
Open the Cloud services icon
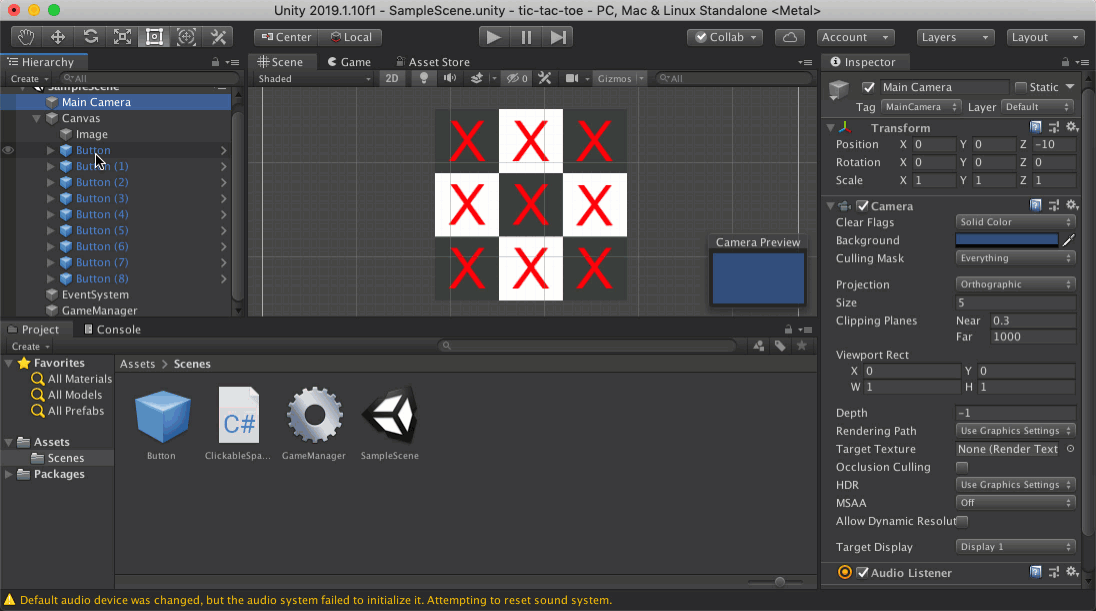(x=790, y=37)
